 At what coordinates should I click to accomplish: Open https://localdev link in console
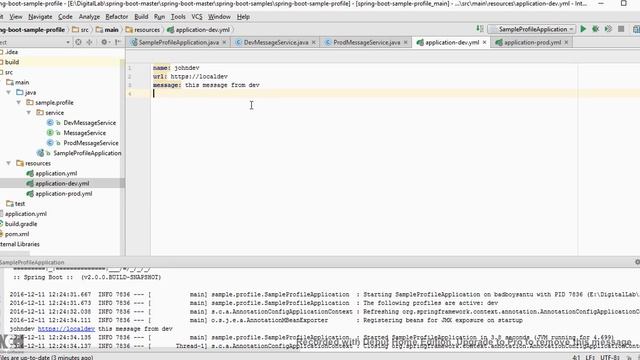click(66, 329)
